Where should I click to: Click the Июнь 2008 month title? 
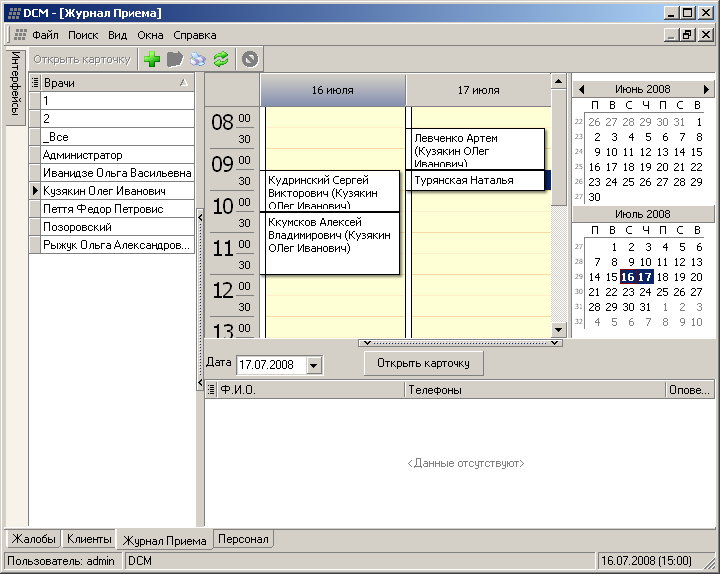click(x=642, y=89)
